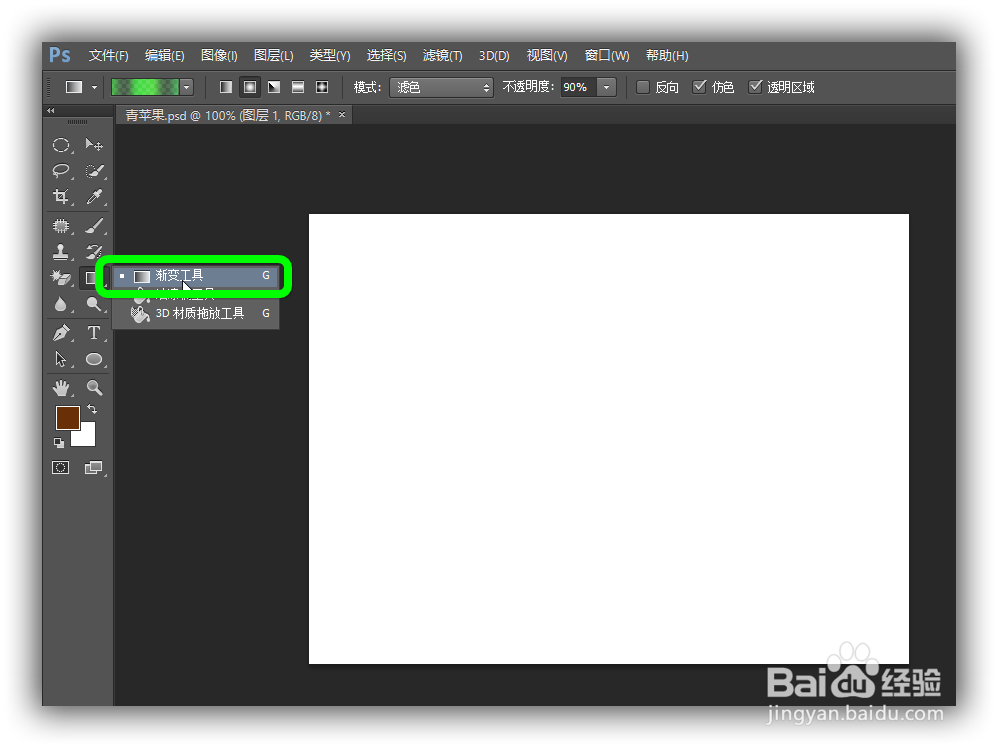Select the Lasso tool
Viewport: 998px width, 748px height.
(x=60, y=170)
